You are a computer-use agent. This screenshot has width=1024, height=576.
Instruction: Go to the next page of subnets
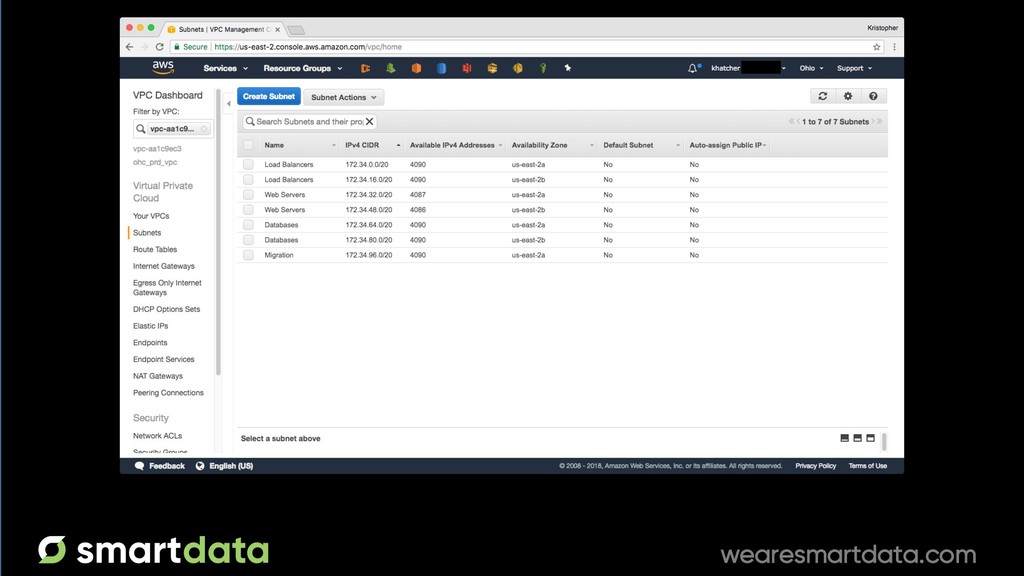[873, 121]
